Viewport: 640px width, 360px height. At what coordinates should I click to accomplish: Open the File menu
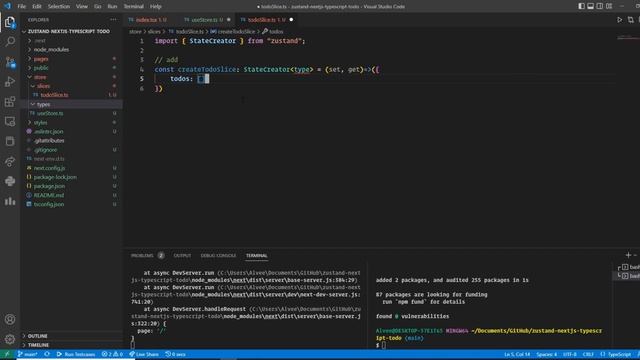pos(22,7)
